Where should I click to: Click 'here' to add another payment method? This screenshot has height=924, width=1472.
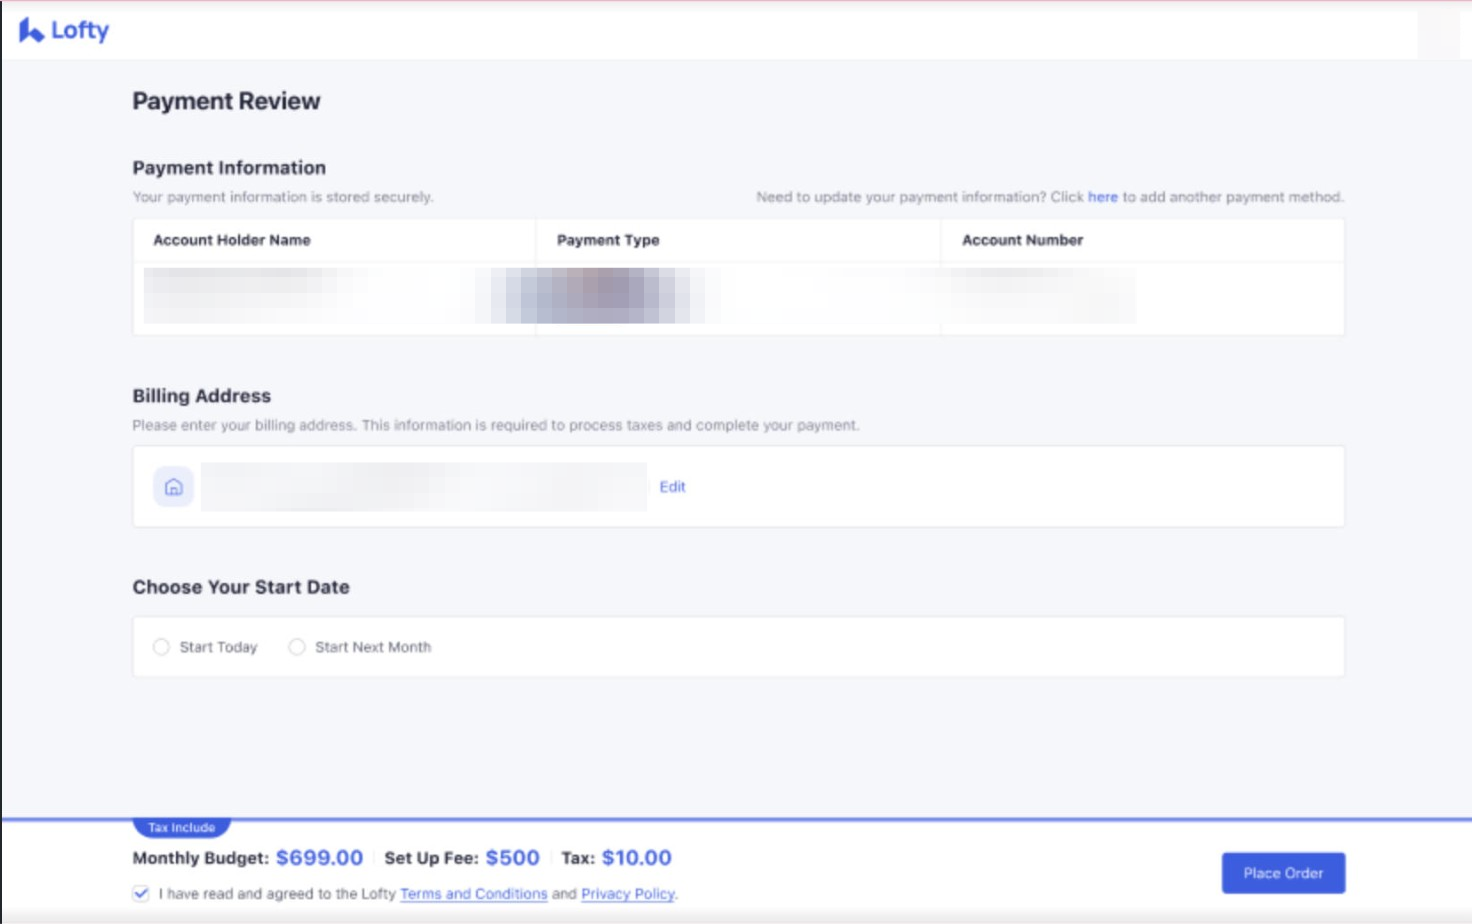point(1102,197)
